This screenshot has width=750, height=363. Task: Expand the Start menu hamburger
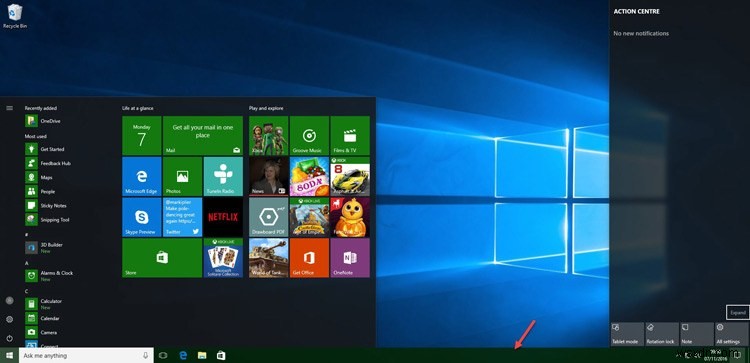pos(10,108)
